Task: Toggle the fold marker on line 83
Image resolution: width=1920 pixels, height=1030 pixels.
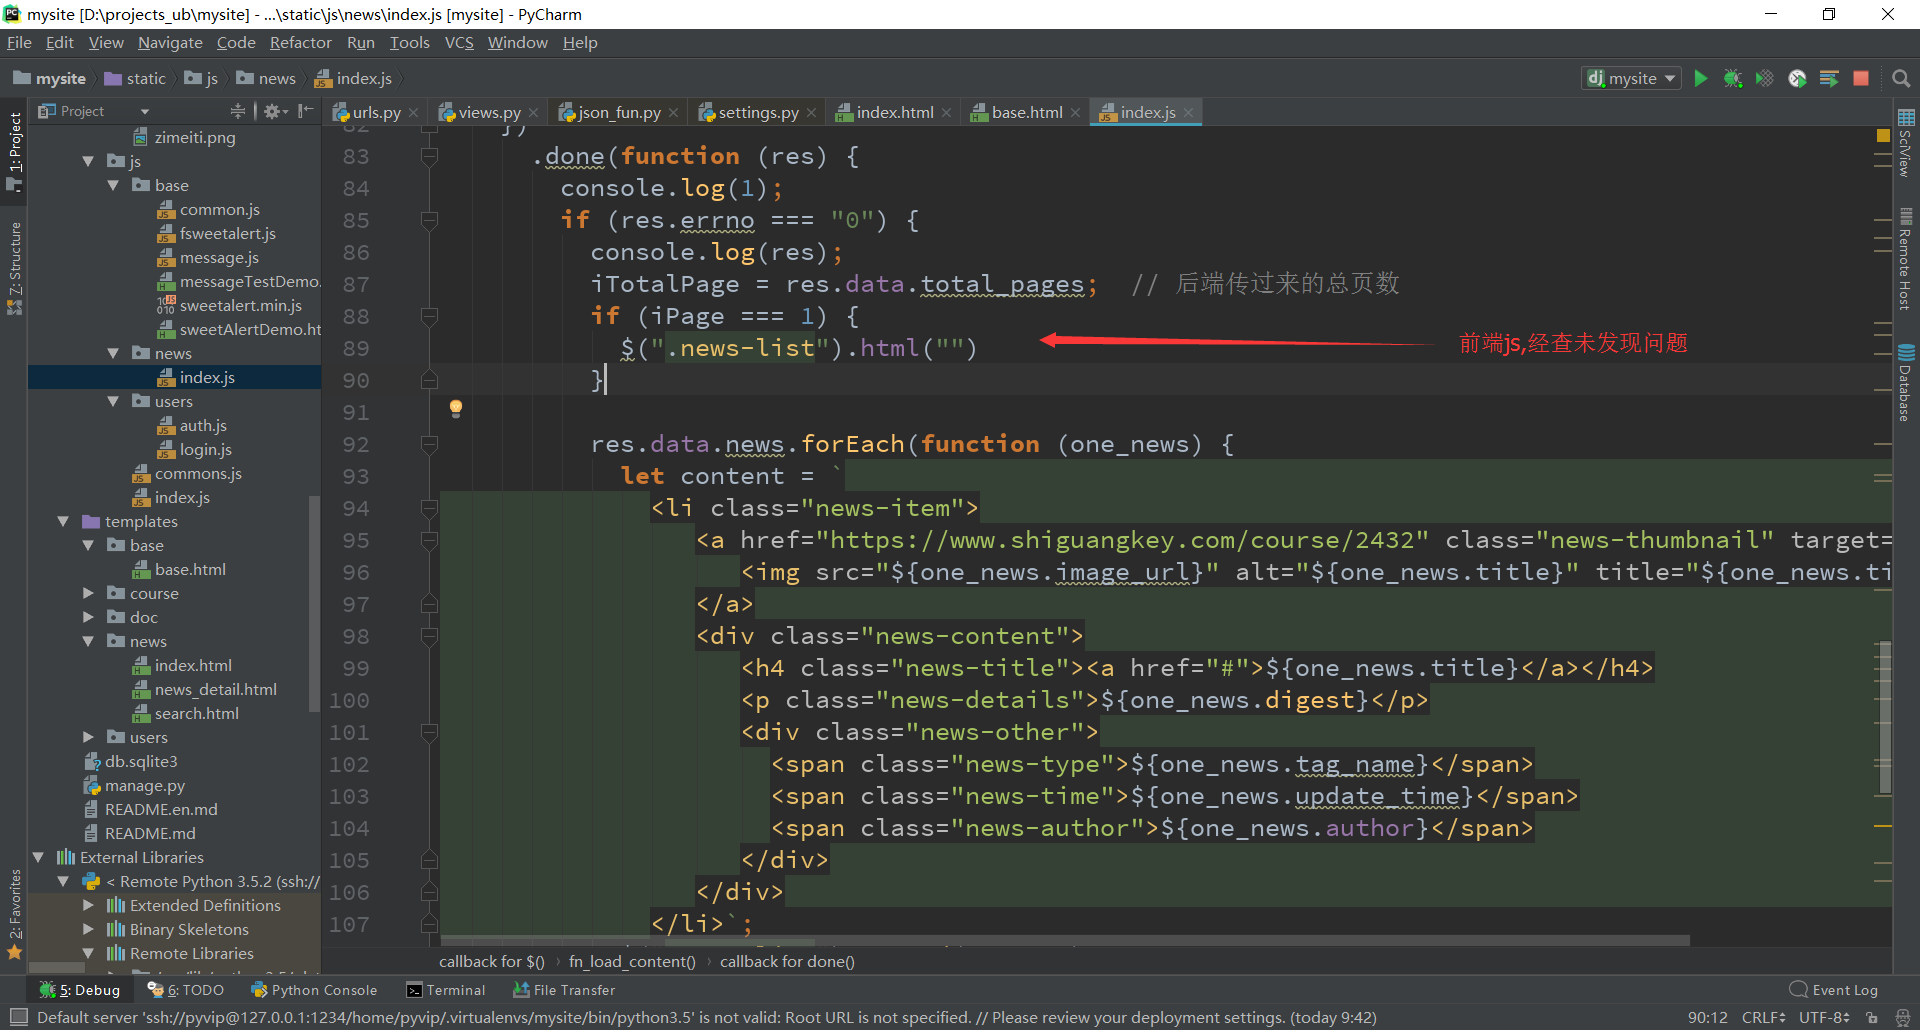Action: pyautogui.click(x=430, y=156)
